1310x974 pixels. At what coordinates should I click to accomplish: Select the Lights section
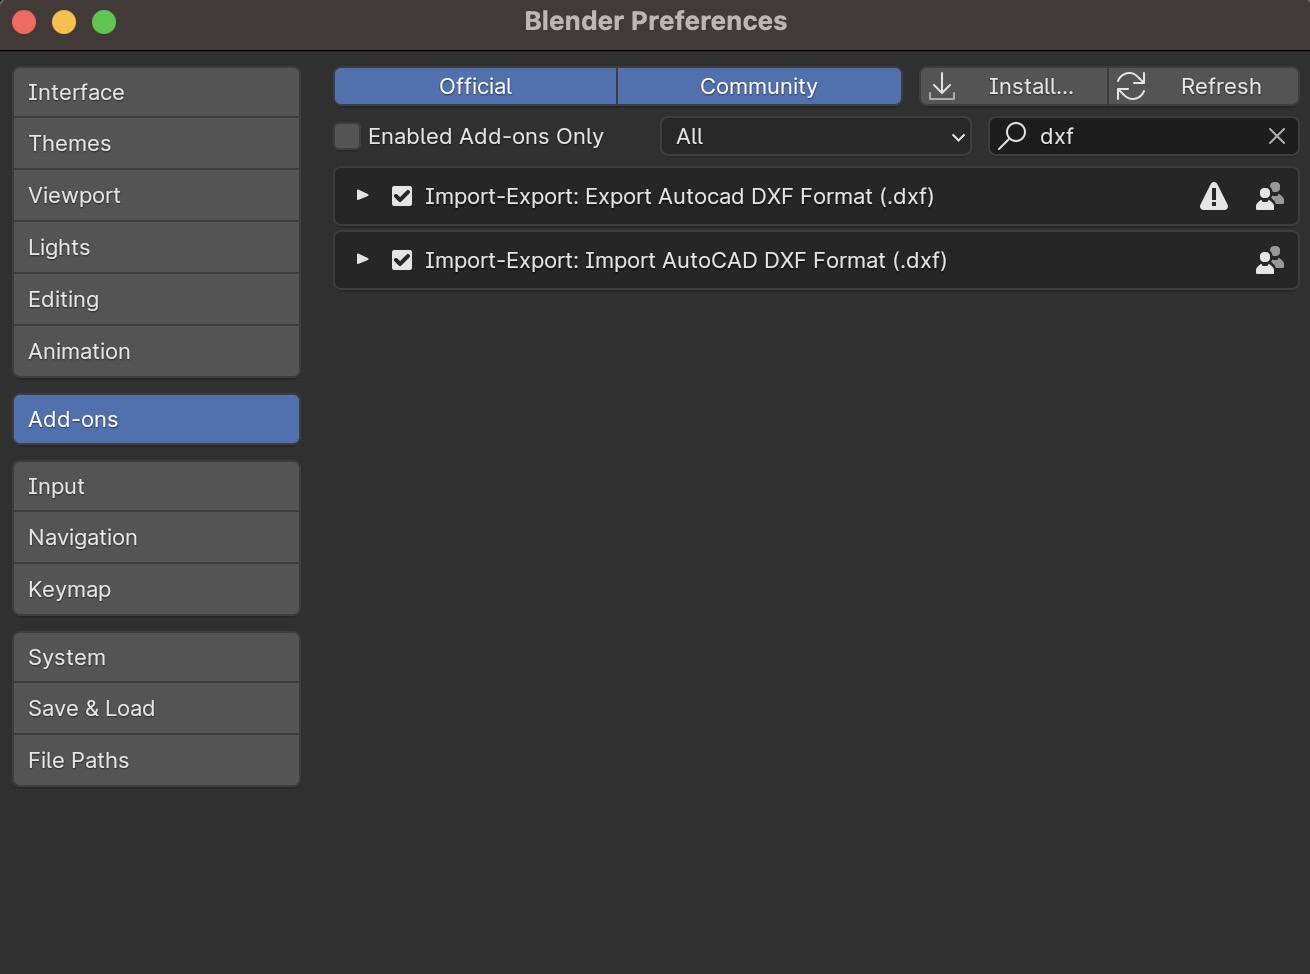156,247
